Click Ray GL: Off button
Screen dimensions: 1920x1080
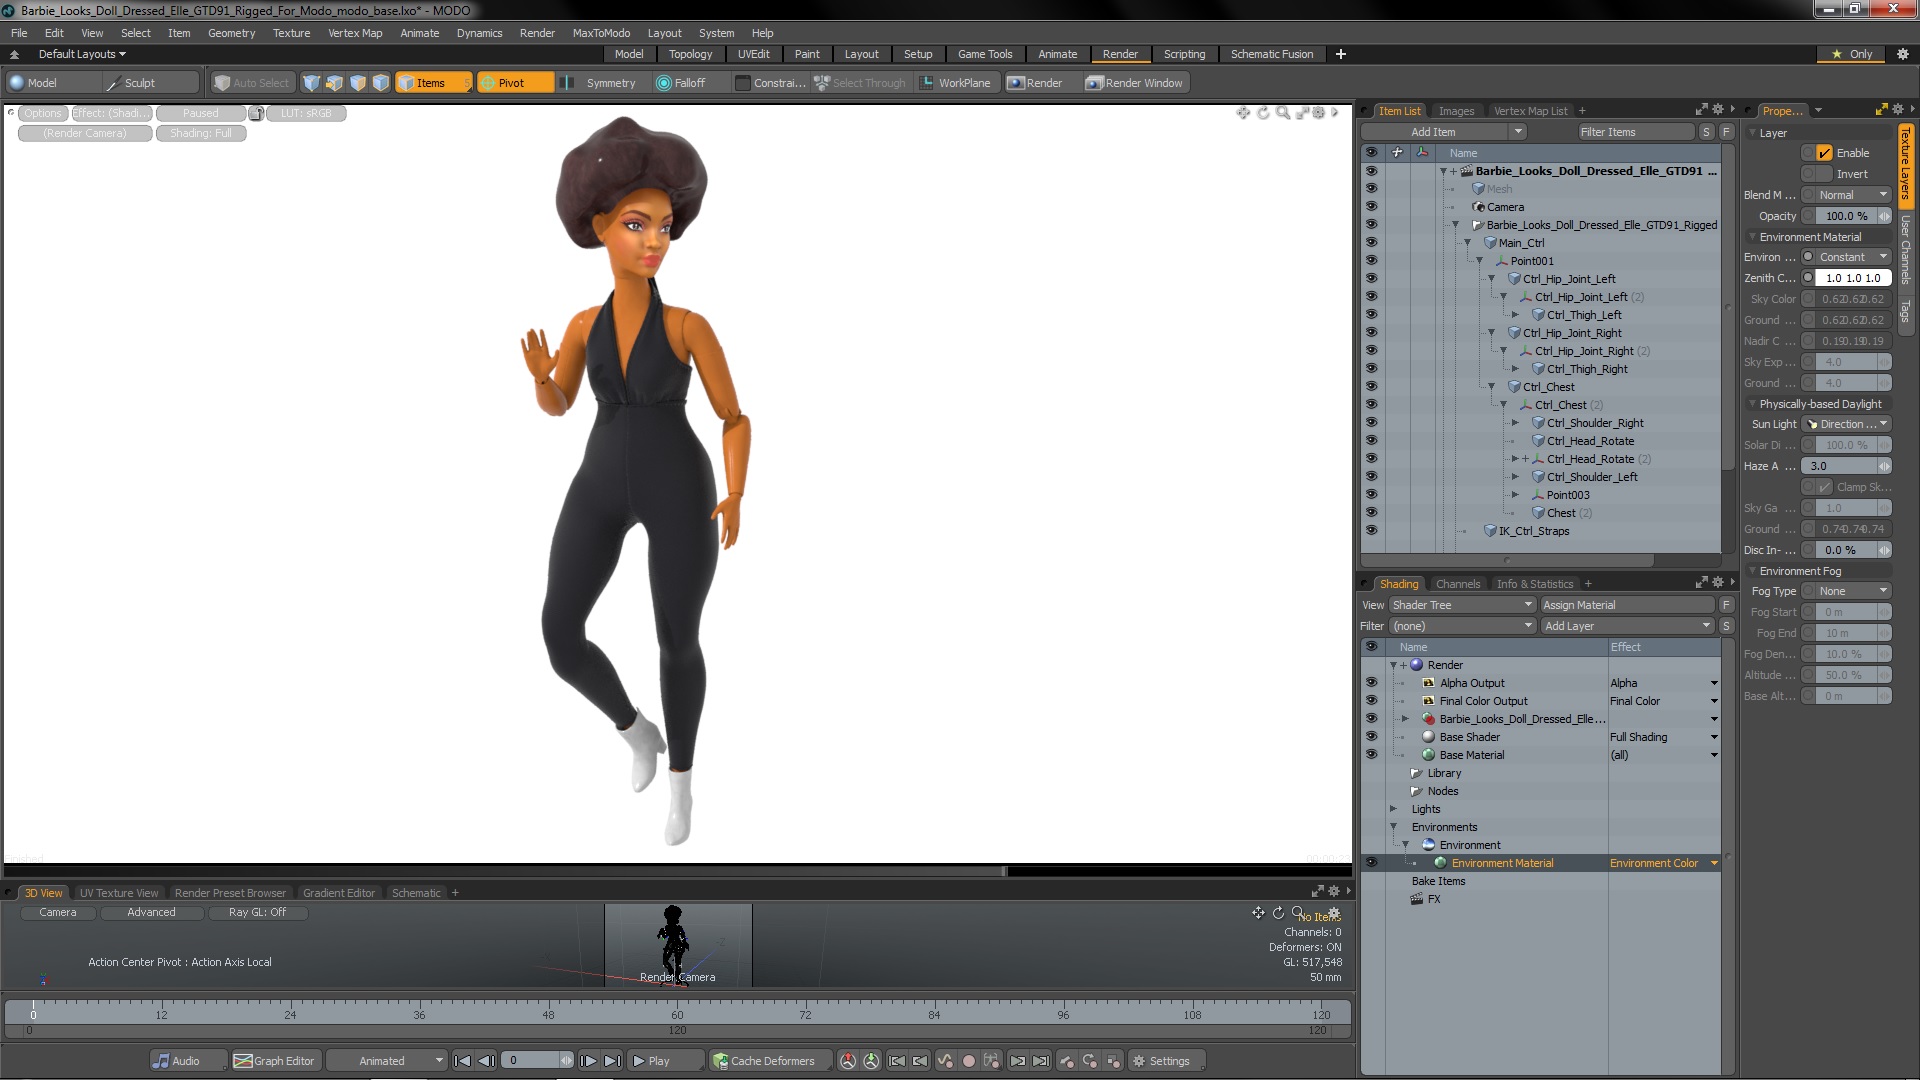coord(257,912)
